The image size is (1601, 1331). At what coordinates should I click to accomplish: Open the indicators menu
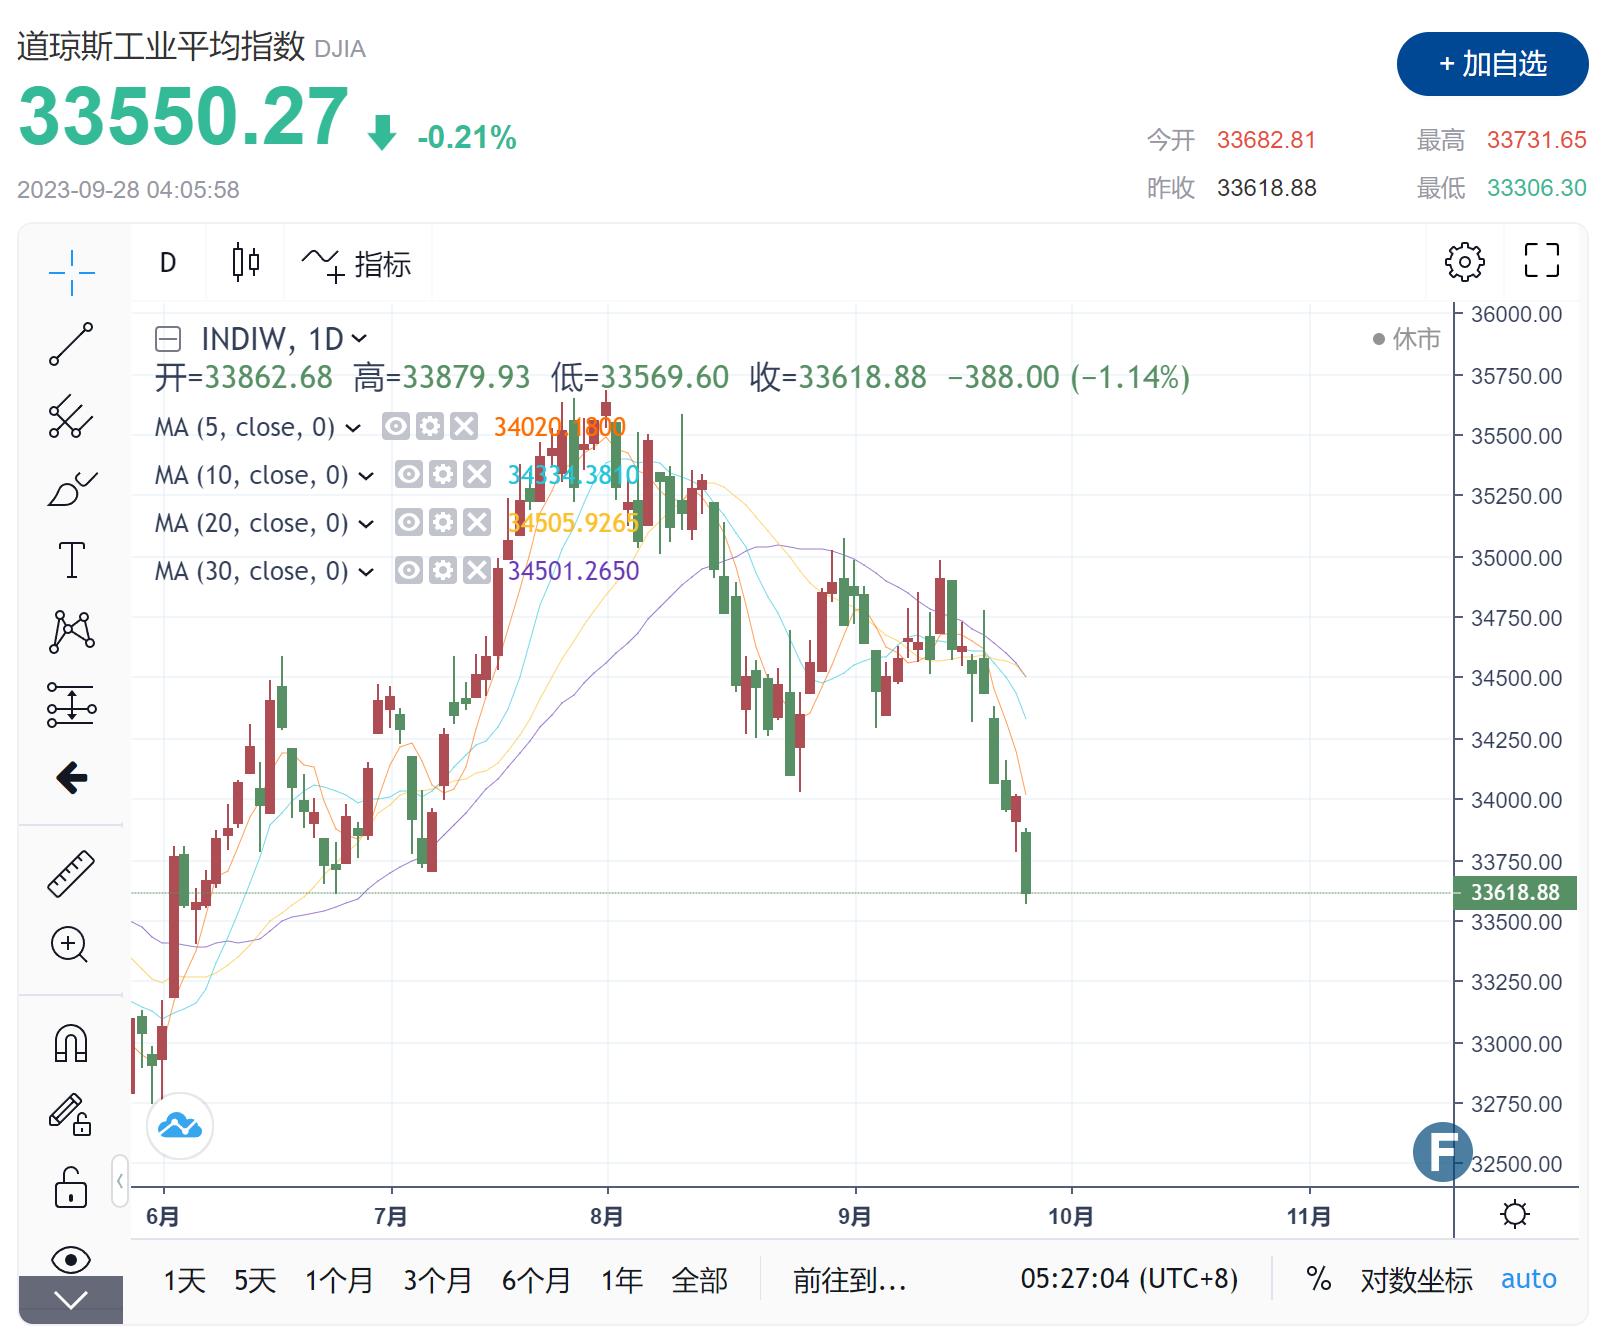tap(357, 264)
